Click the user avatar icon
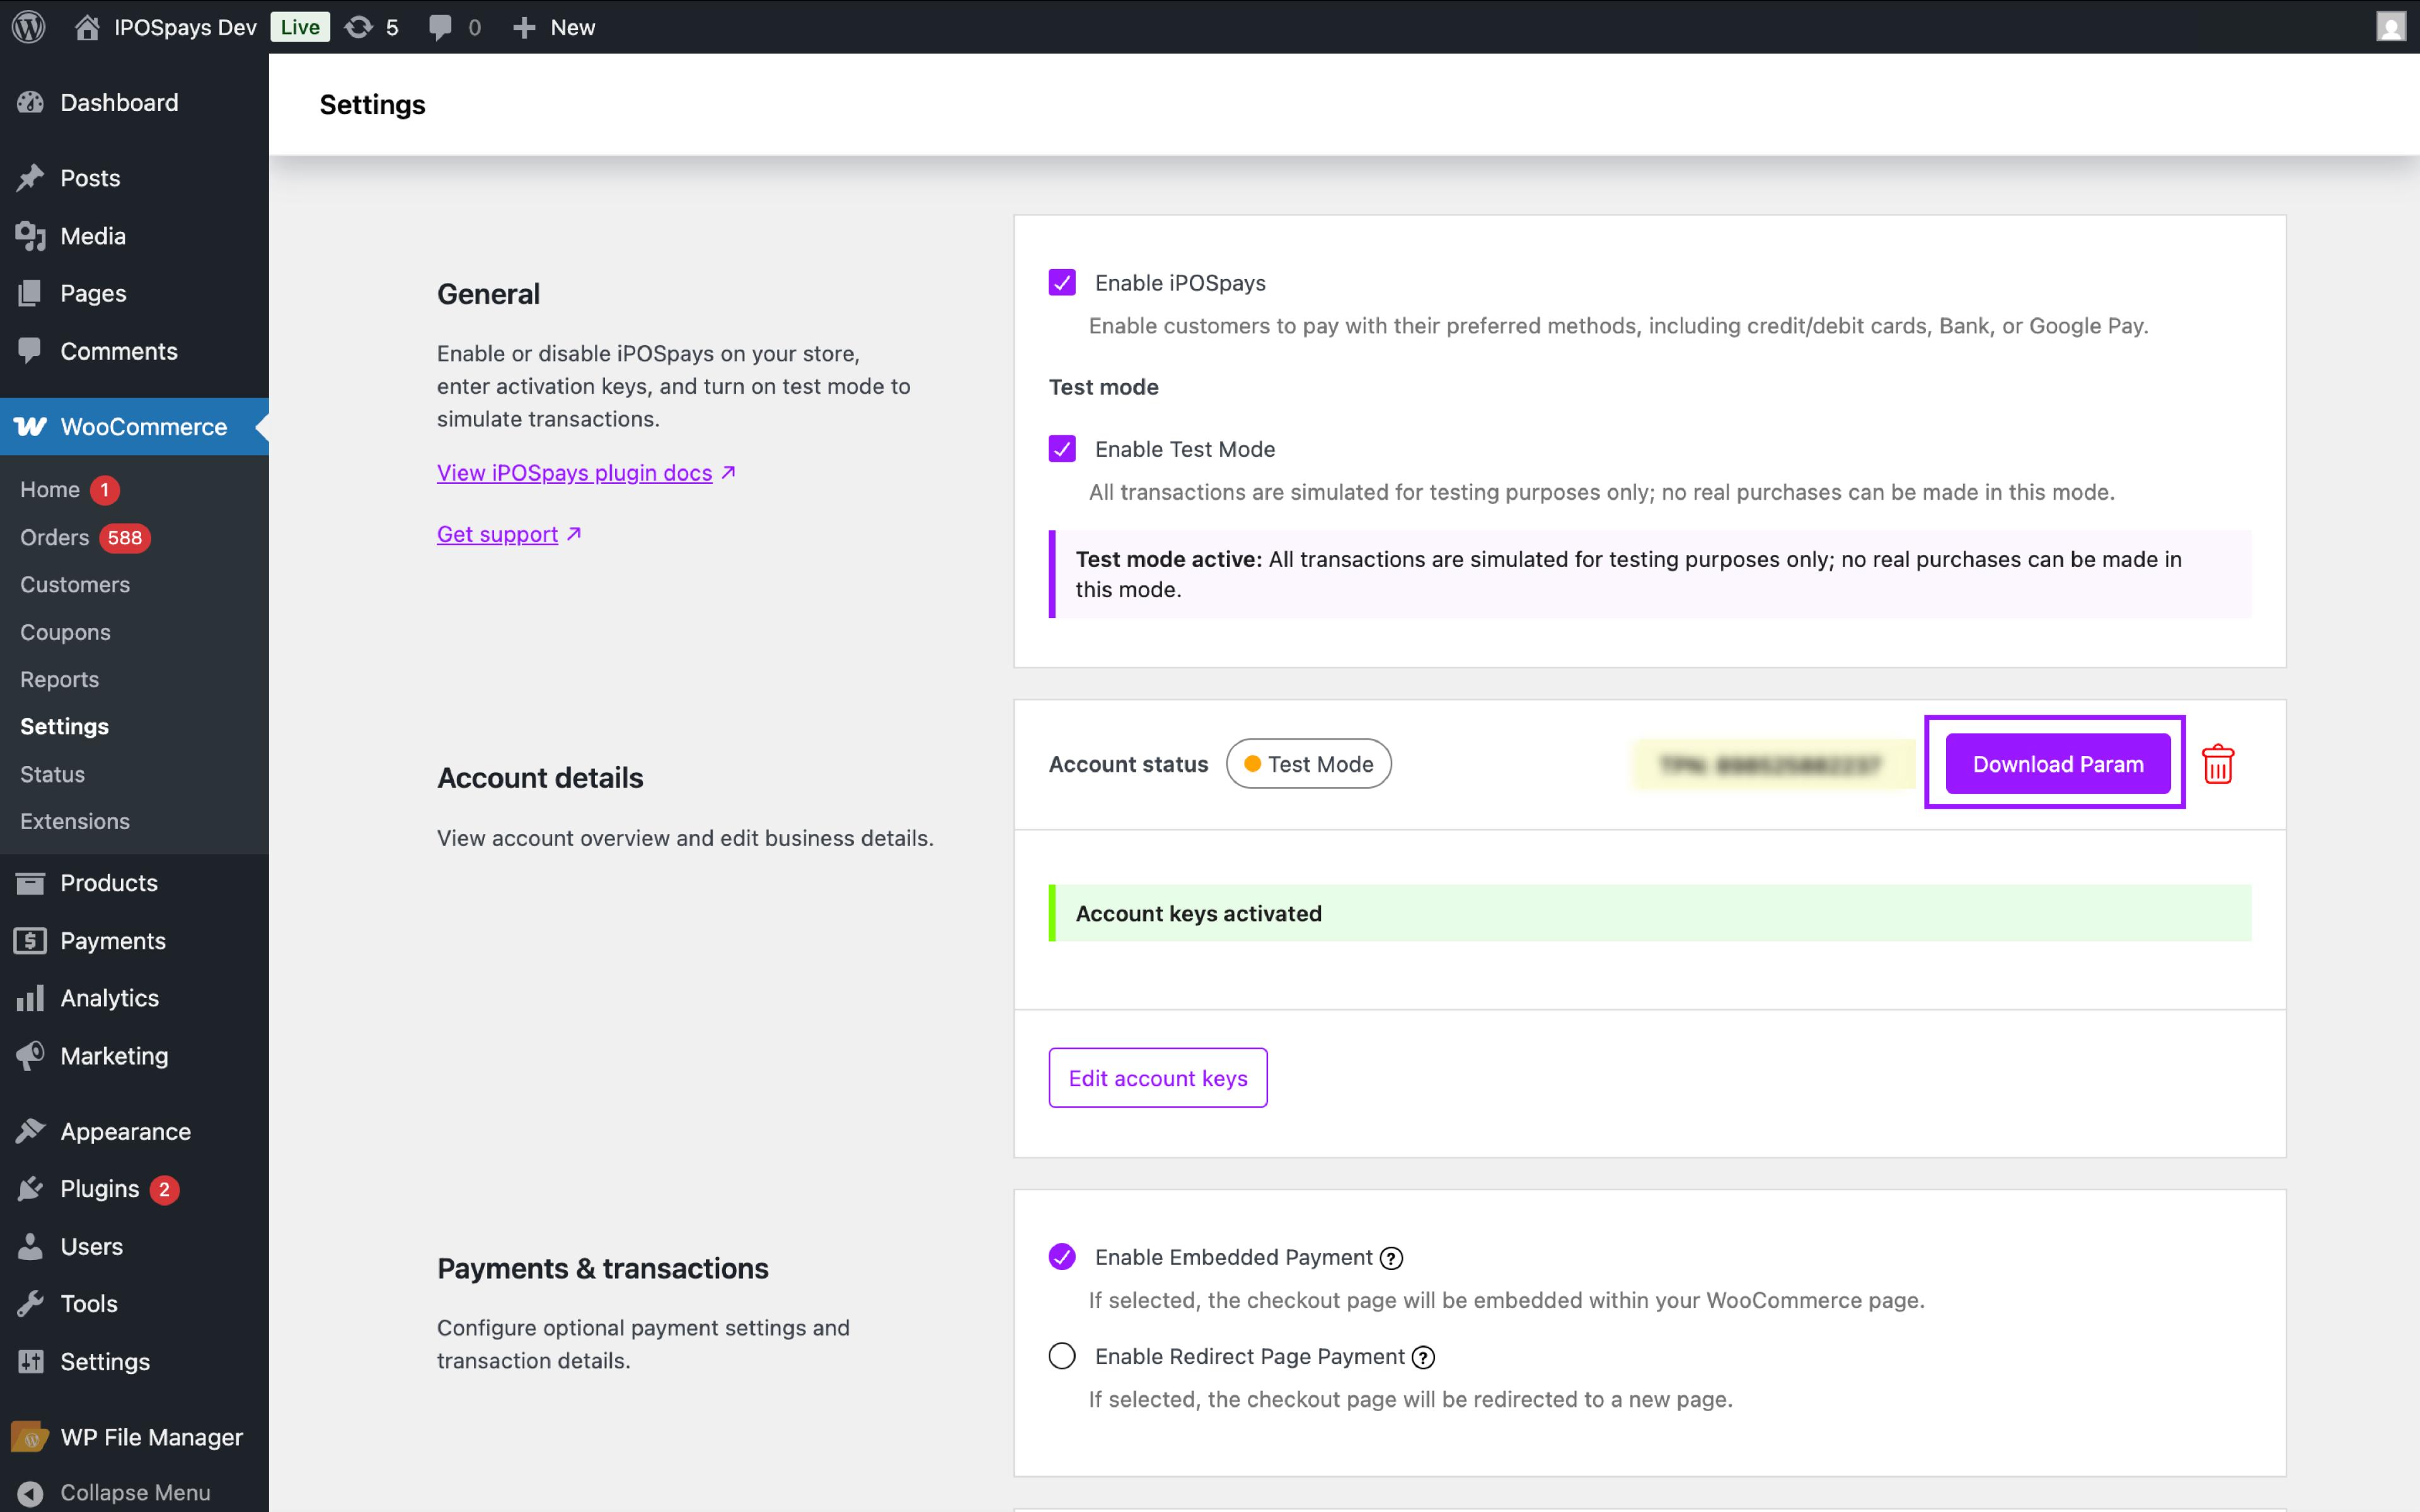2420x1512 pixels. [2390, 27]
